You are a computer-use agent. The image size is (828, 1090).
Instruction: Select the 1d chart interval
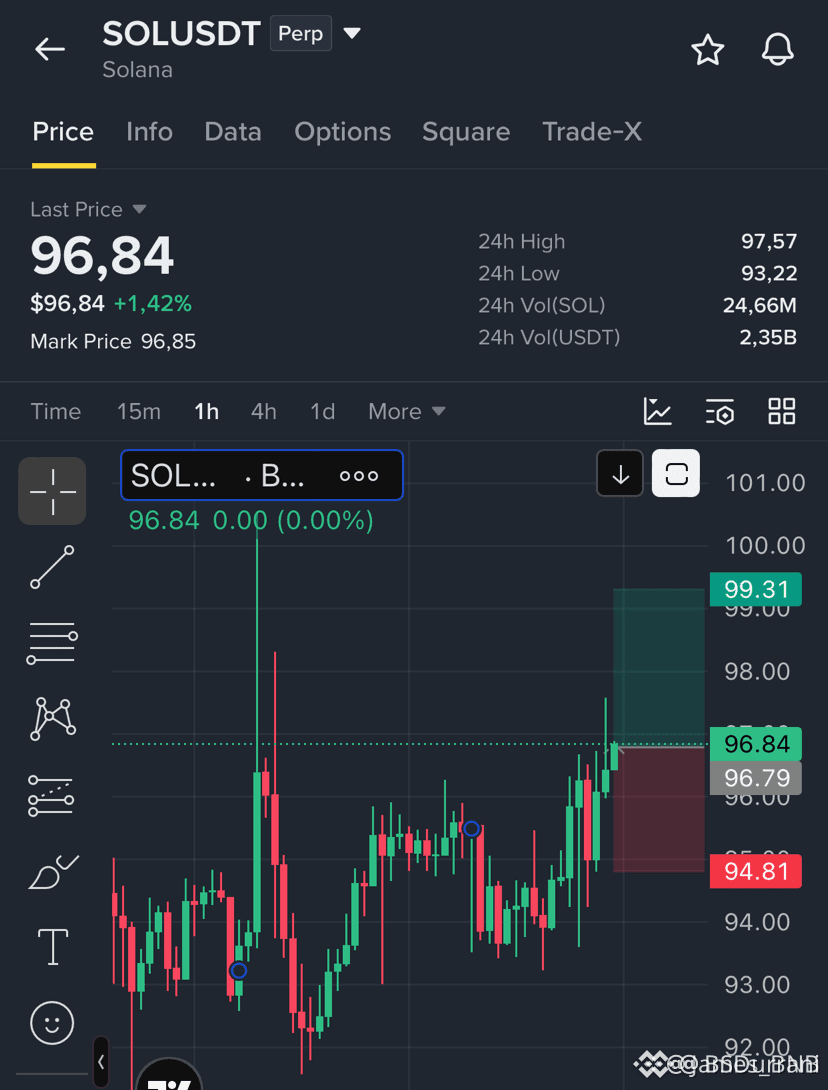[323, 412]
